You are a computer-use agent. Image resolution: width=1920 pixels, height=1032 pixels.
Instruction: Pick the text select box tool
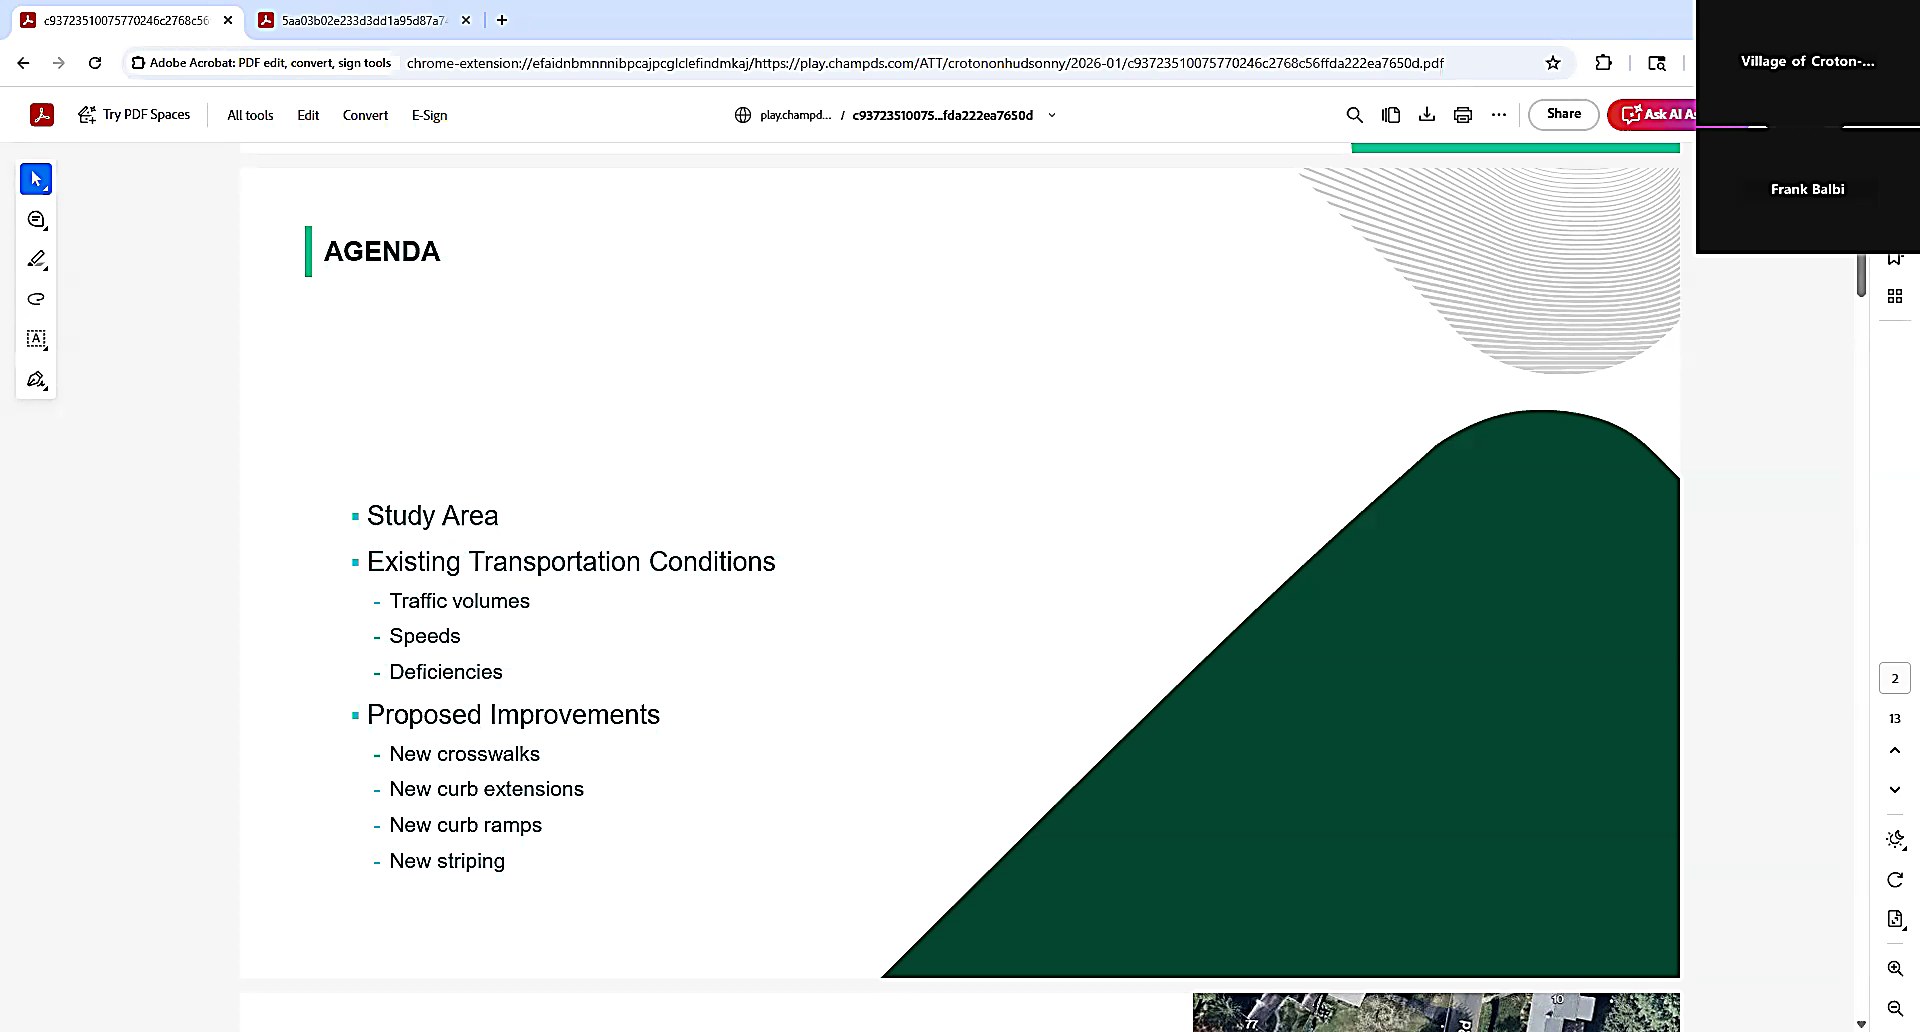click(36, 339)
